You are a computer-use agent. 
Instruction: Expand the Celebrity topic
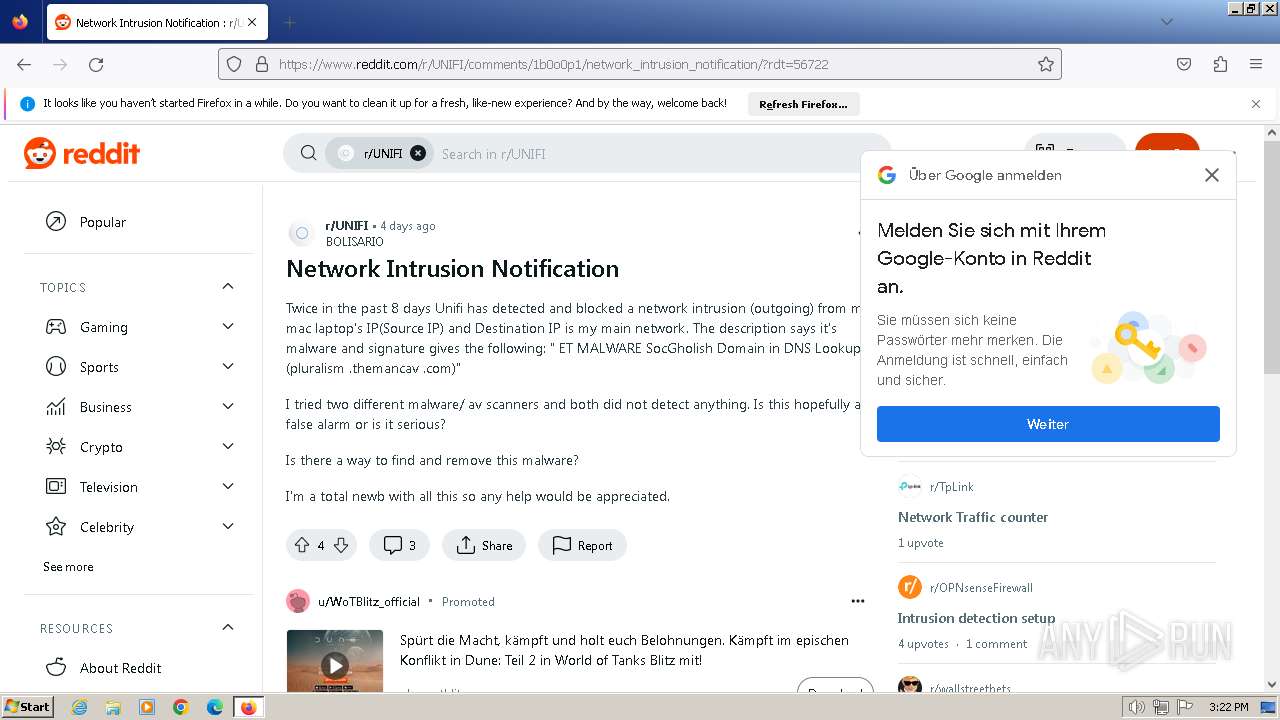(x=228, y=527)
